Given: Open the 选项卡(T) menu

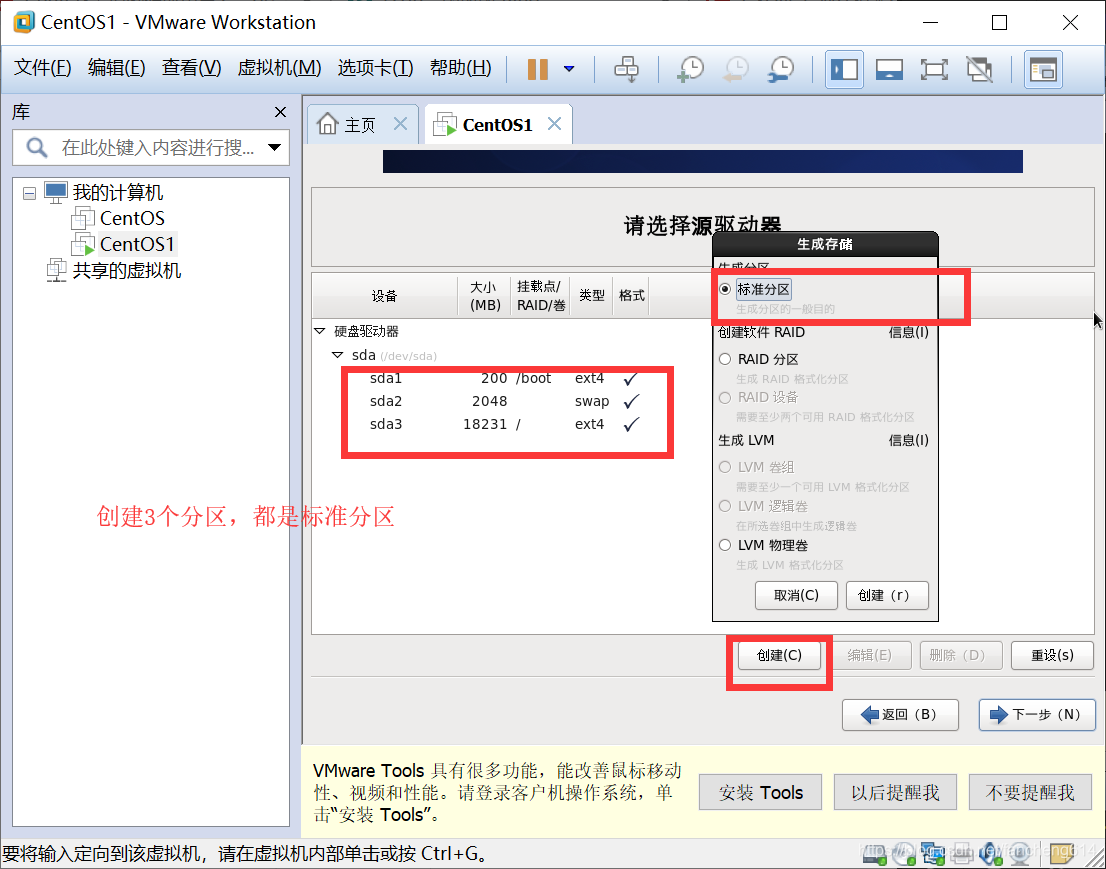Looking at the screenshot, I should [375, 68].
